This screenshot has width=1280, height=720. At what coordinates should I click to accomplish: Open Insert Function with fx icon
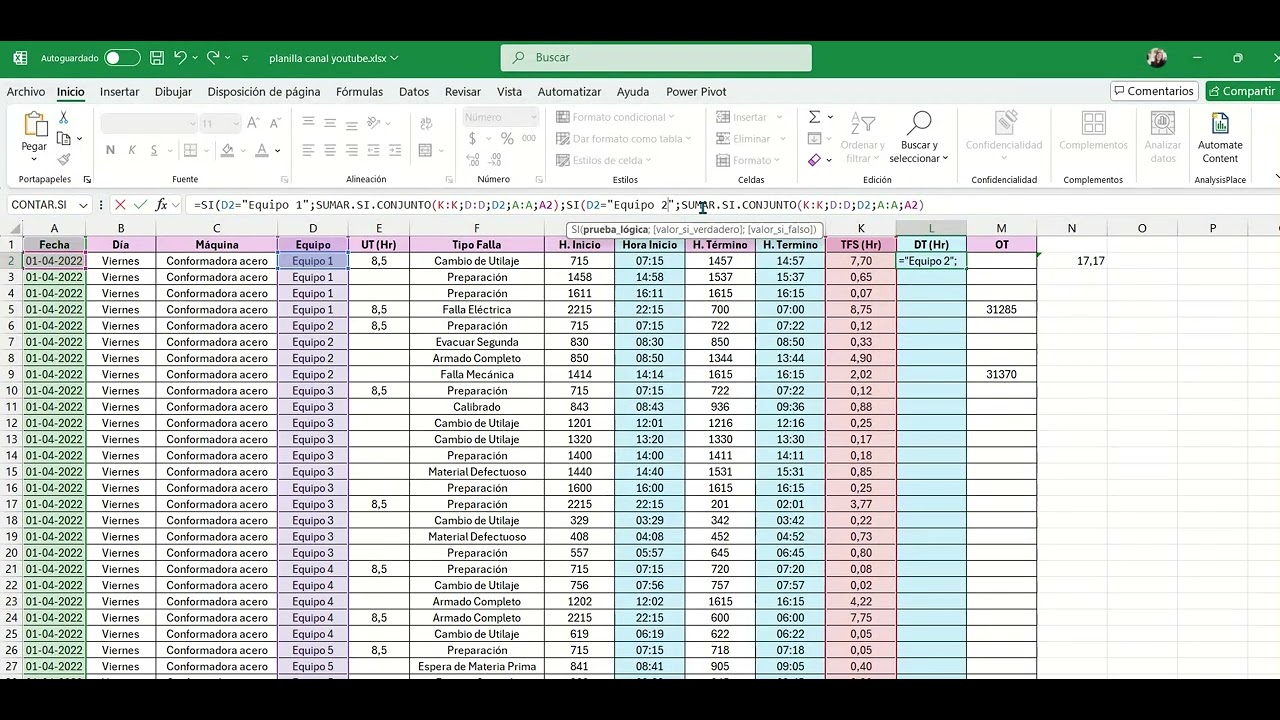pos(161,205)
